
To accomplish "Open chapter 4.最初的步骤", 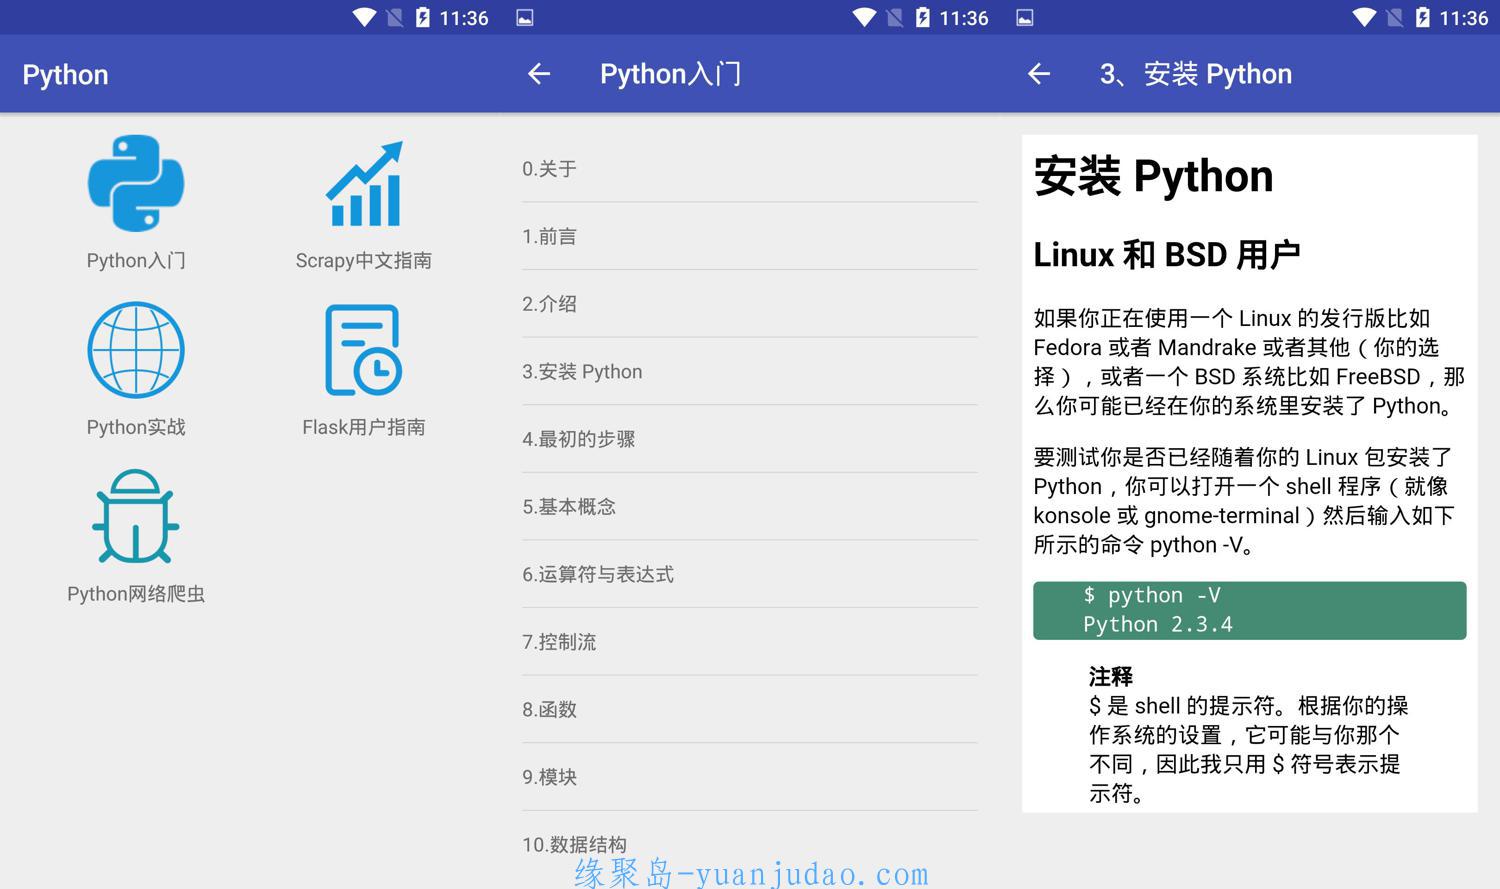I will 750,439.
